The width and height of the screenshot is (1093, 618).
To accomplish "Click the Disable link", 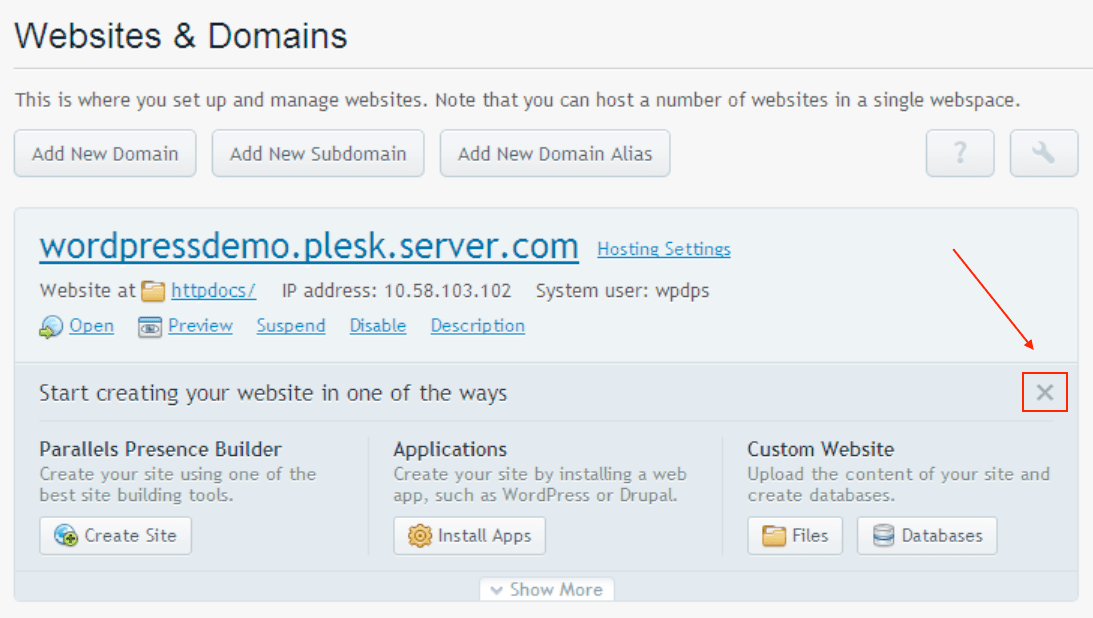I will [377, 326].
